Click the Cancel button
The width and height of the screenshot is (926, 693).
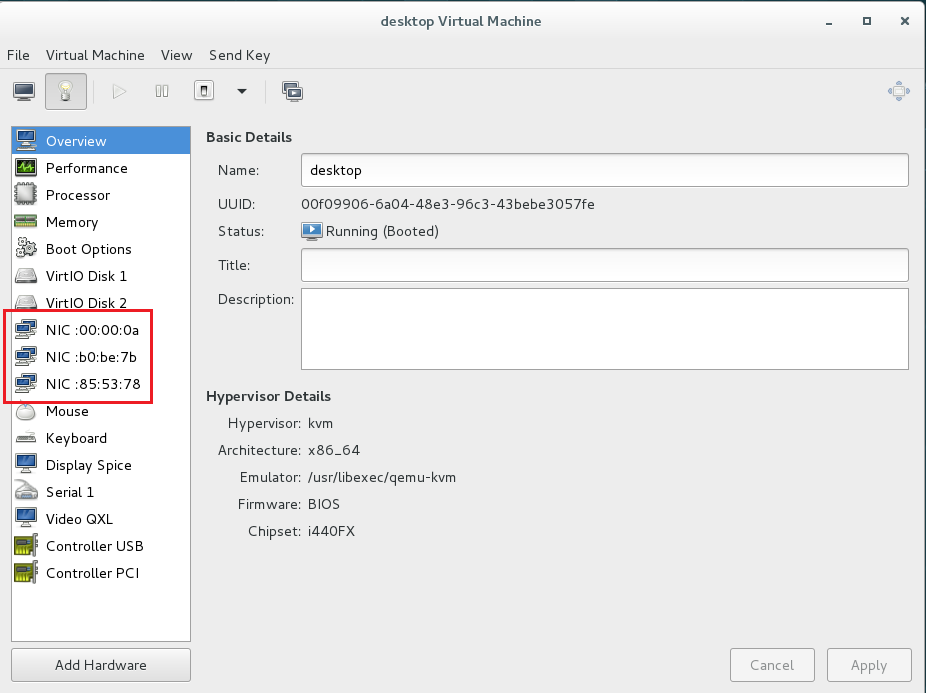[772, 665]
